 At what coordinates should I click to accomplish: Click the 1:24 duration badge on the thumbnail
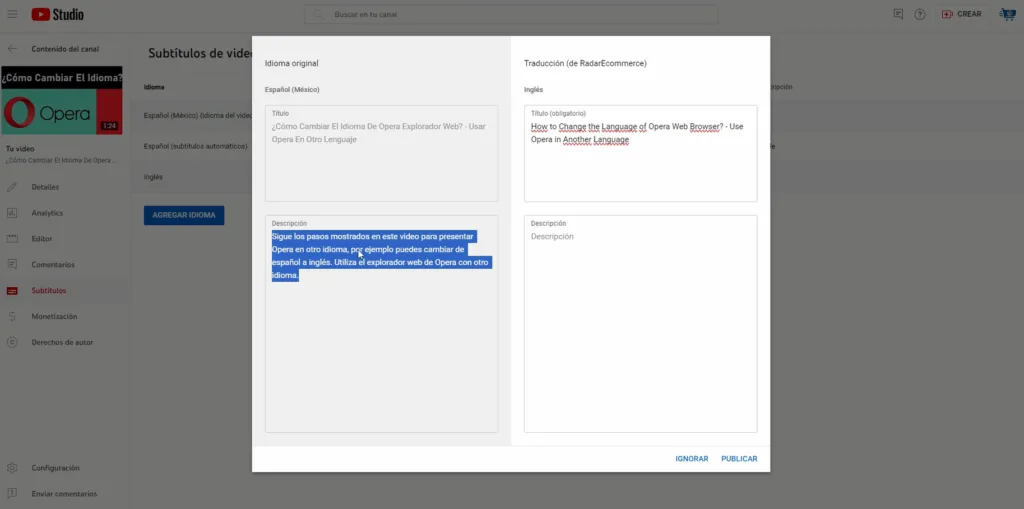(109, 125)
